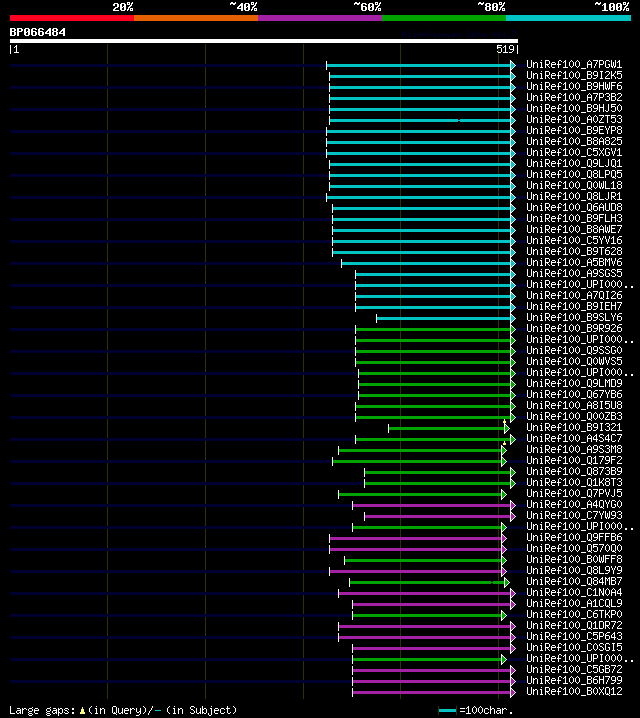
Task: Select the UniRef100_Q0WL18 label
Action: coord(574,185)
